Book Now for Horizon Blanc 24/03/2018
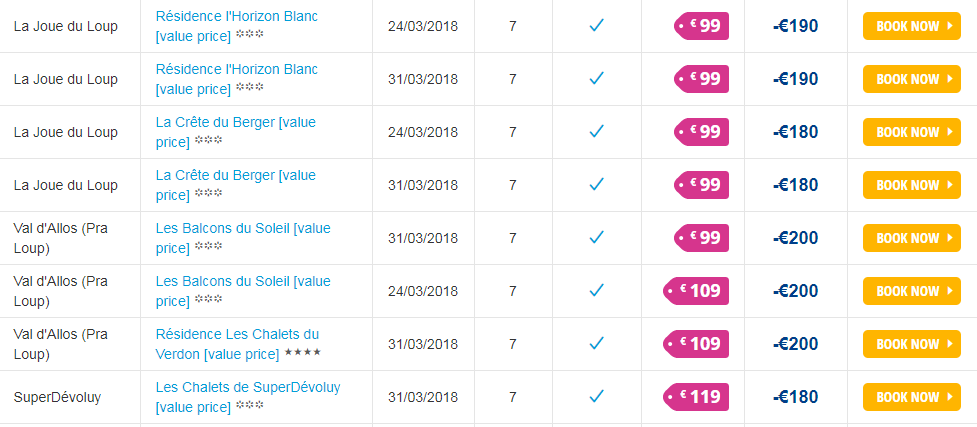 click(x=912, y=26)
